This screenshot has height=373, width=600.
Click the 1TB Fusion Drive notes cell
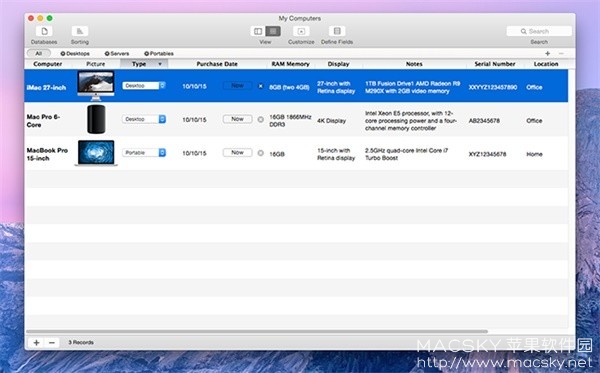pos(412,87)
